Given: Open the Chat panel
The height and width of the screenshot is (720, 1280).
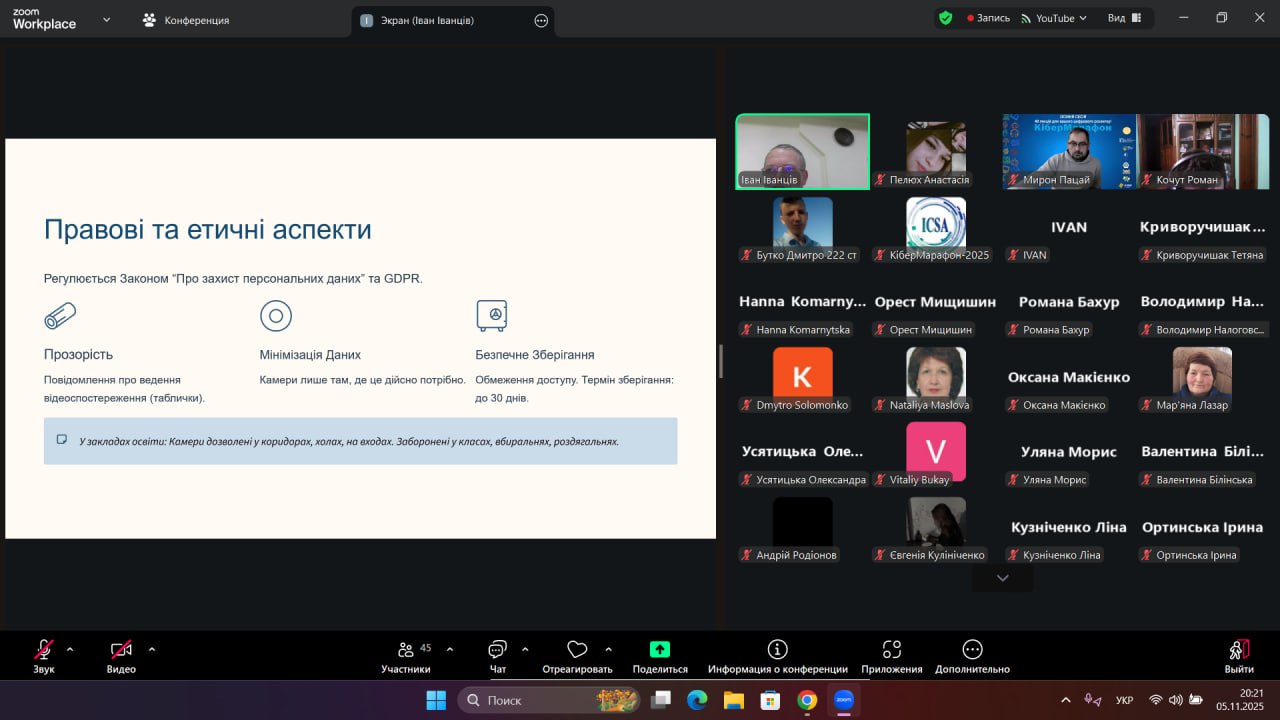Looking at the screenshot, I should click(x=497, y=650).
